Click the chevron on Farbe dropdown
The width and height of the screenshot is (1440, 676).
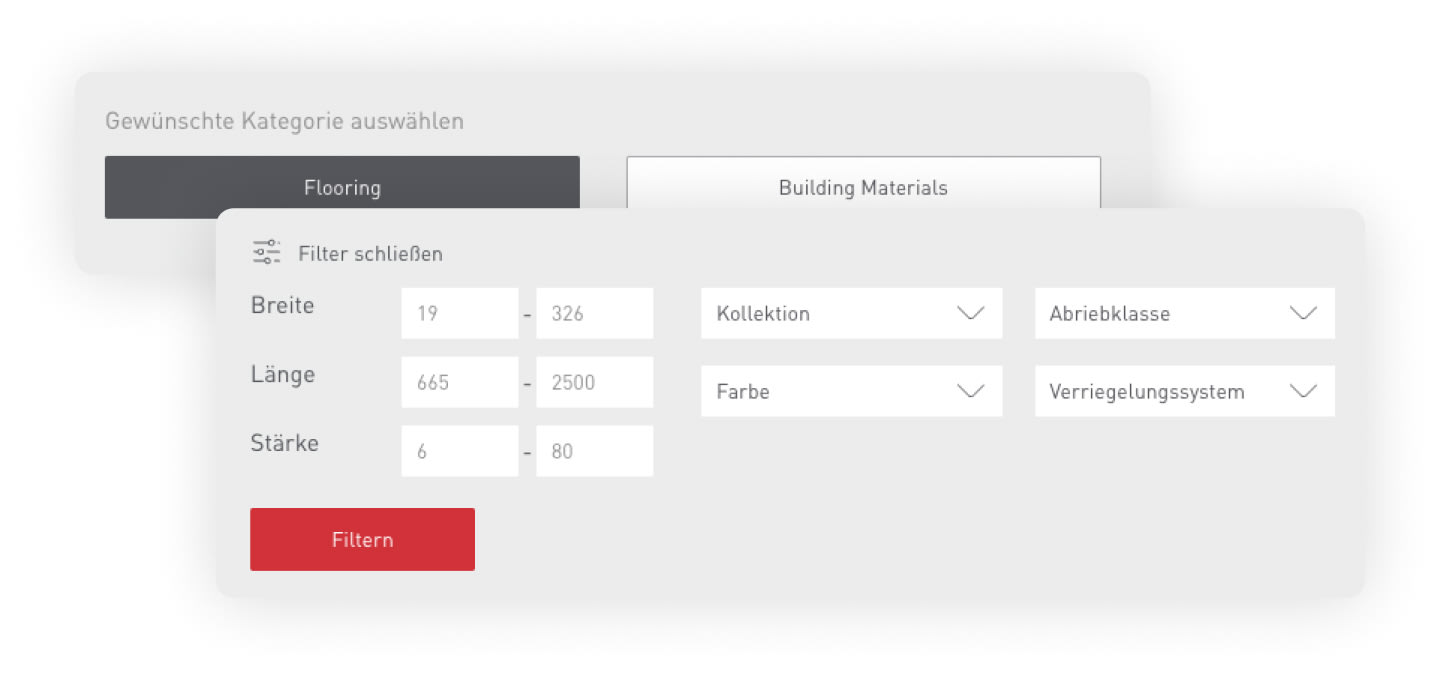click(970, 391)
